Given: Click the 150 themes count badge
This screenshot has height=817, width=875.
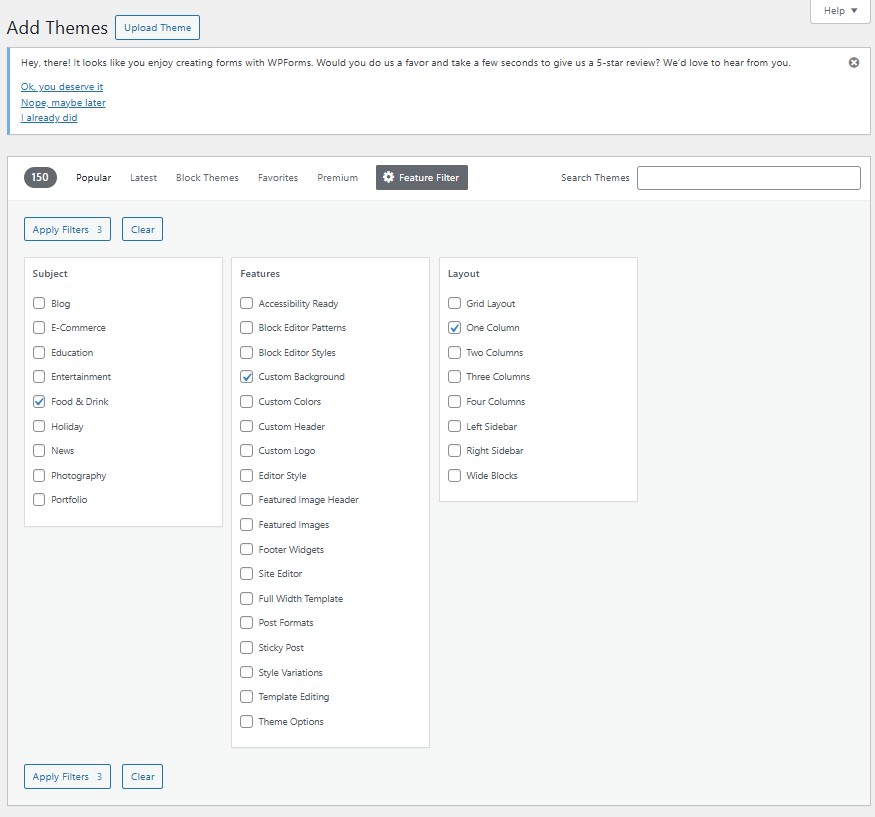Looking at the screenshot, I should point(40,177).
